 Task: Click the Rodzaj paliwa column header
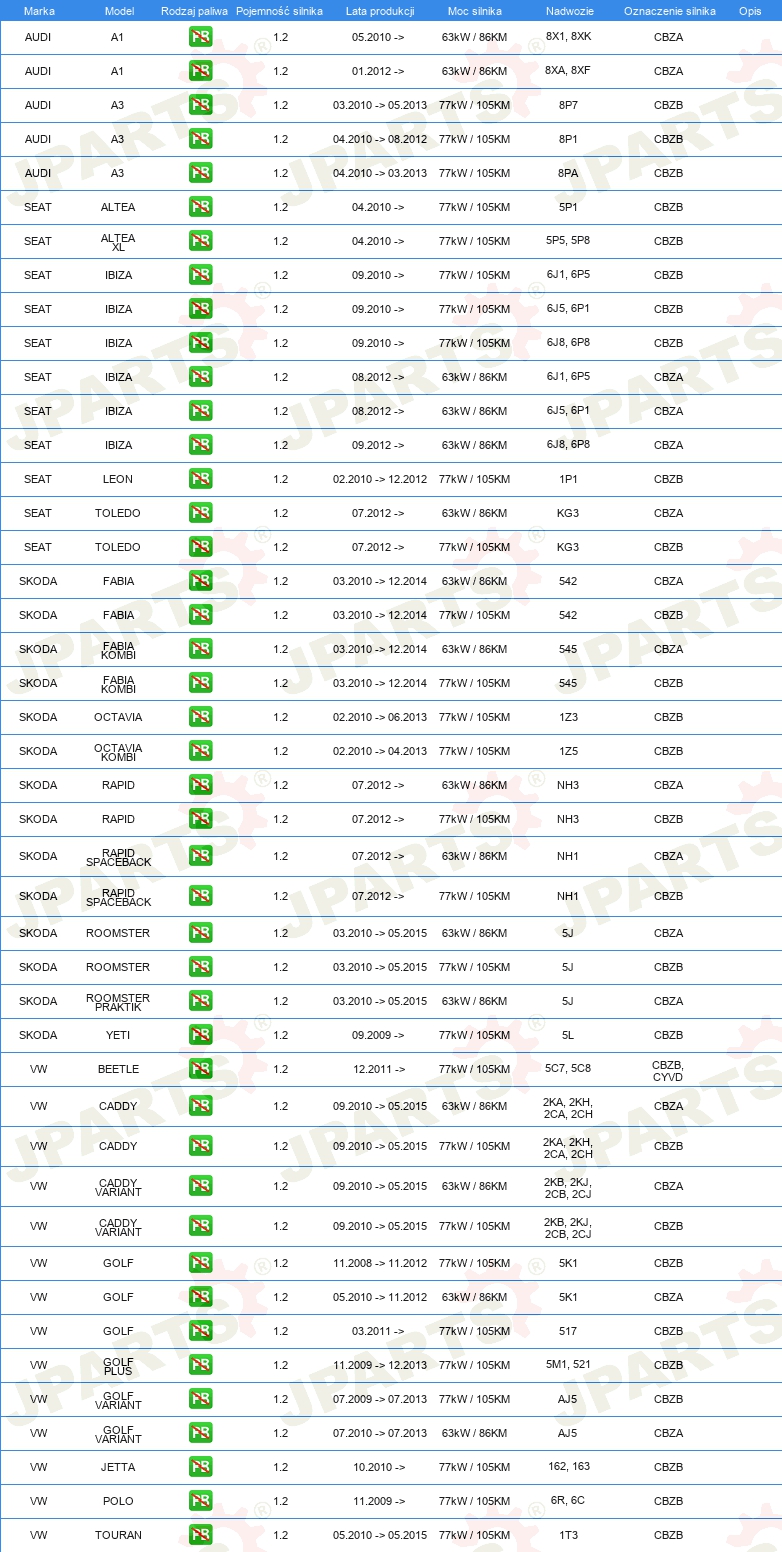click(194, 11)
